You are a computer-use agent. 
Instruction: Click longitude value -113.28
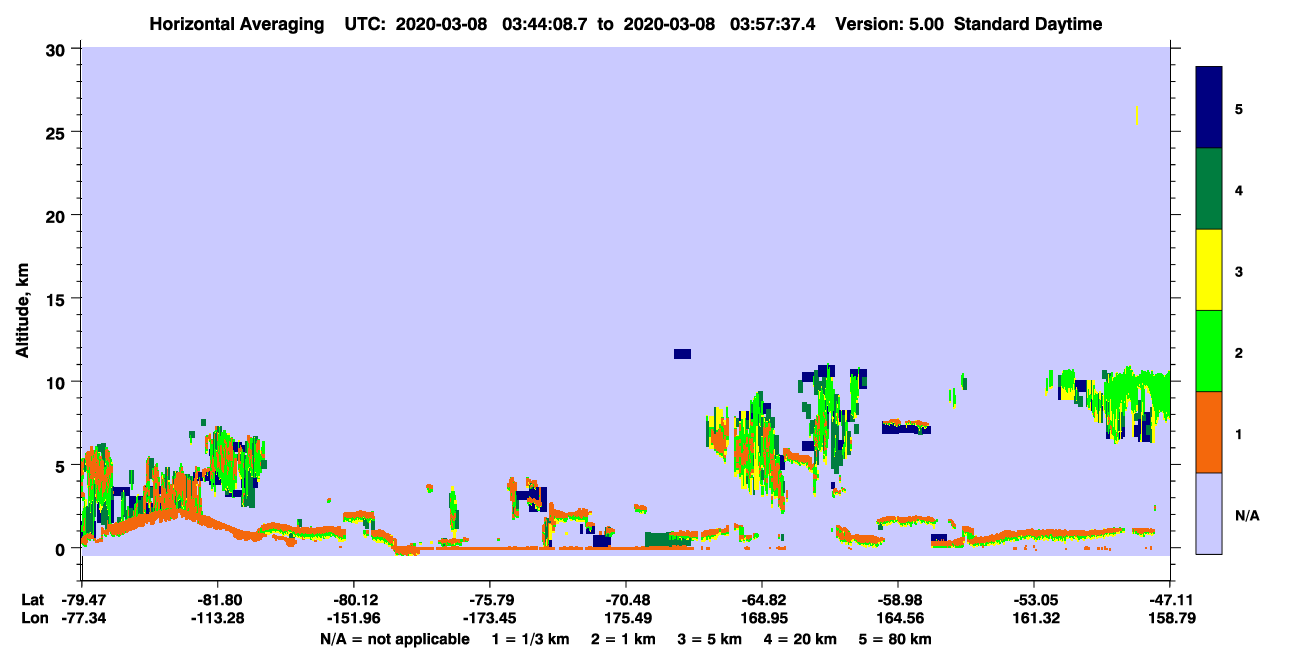coord(217,618)
